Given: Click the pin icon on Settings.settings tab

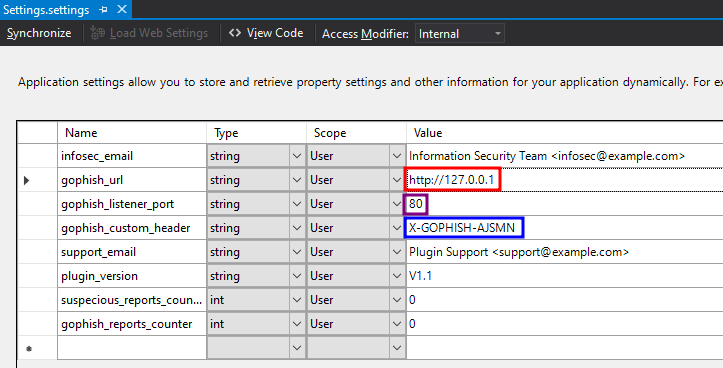Looking at the screenshot, I should point(103,10).
